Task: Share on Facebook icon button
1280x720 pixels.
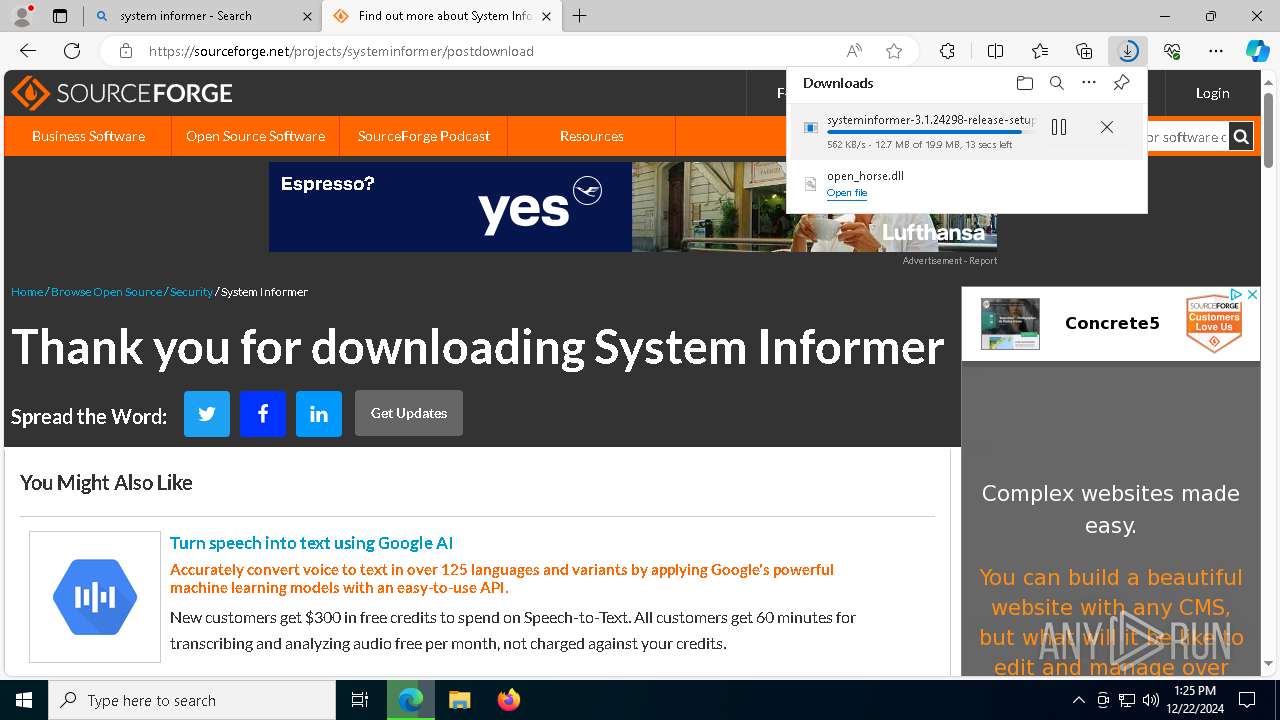Action: [263, 414]
